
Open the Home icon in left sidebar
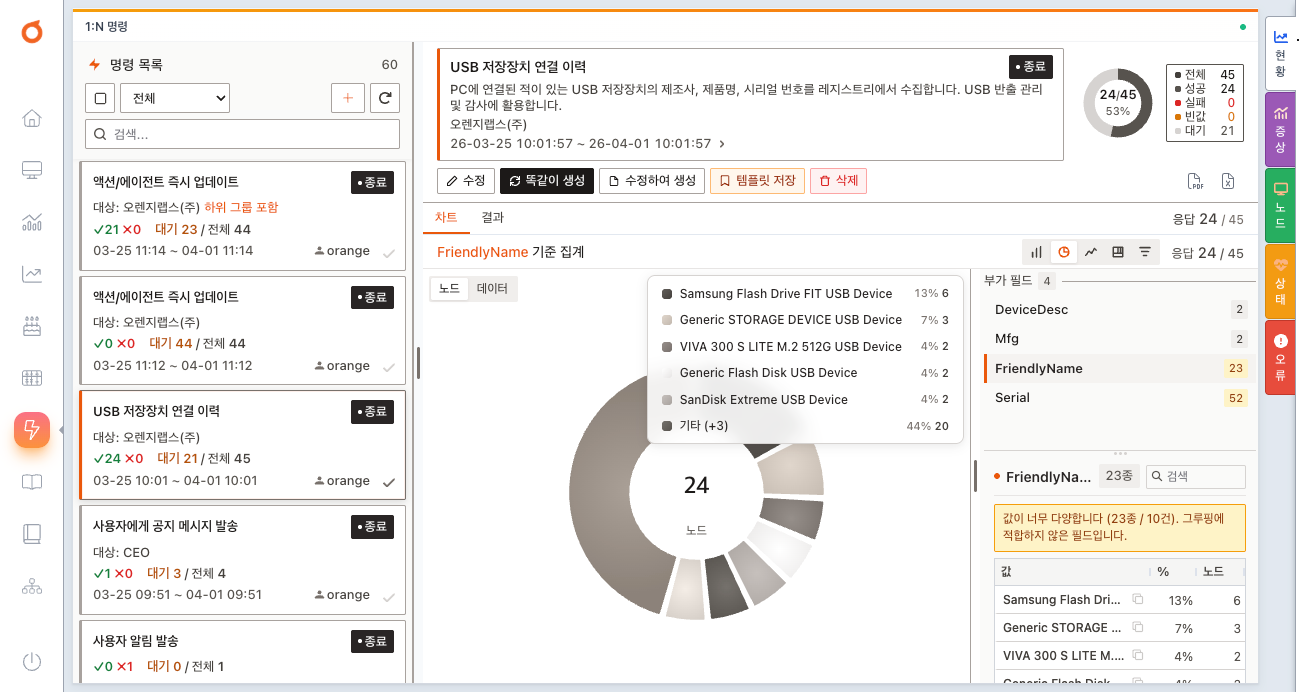click(x=32, y=118)
